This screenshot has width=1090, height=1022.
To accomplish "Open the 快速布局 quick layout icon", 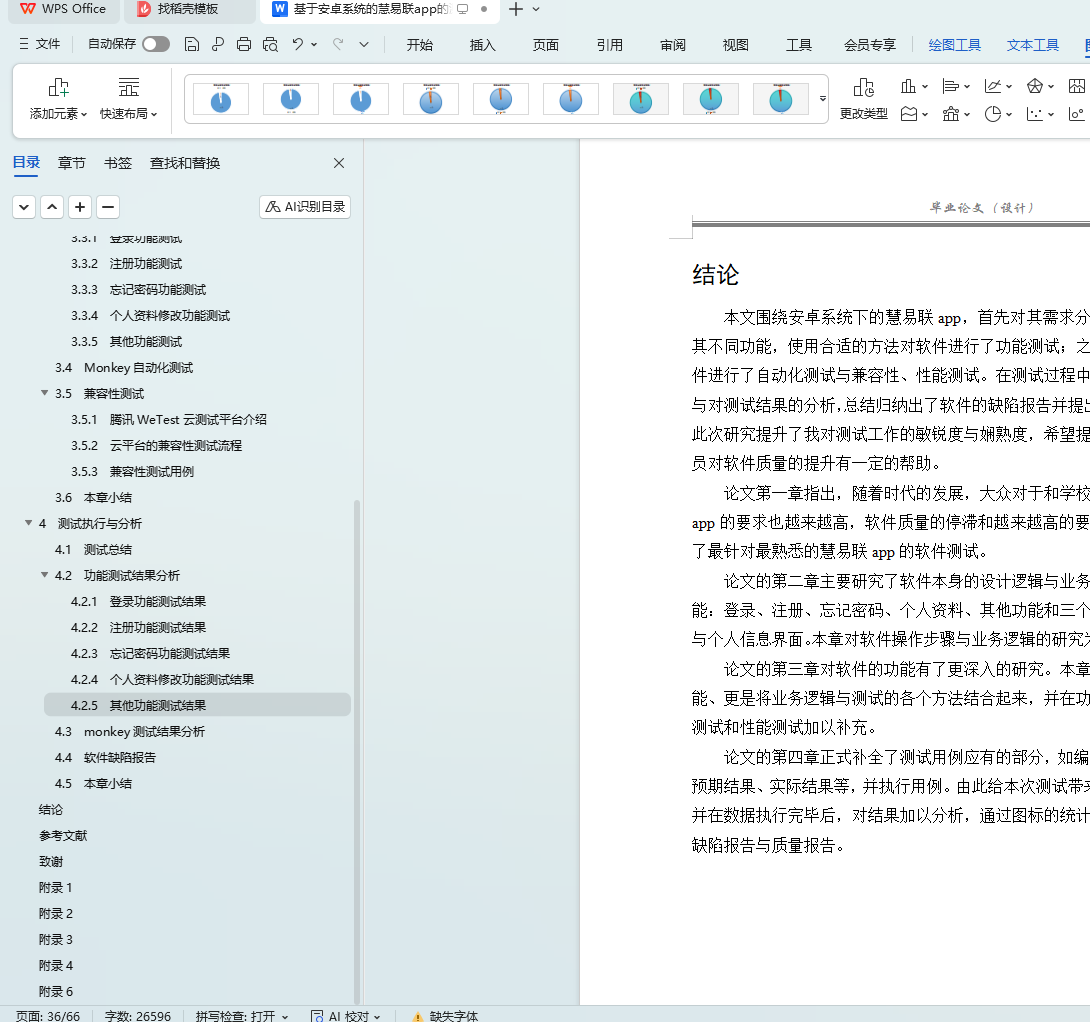I will click(128, 88).
